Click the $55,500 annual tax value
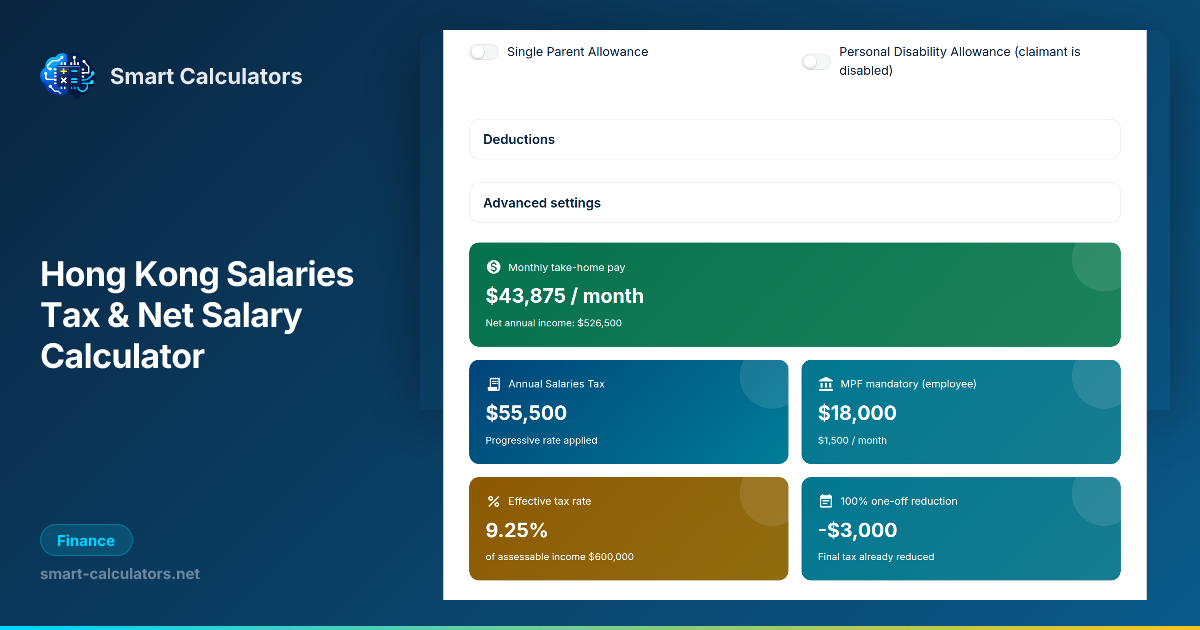Image resolution: width=1200 pixels, height=630 pixels. [x=526, y=413]
